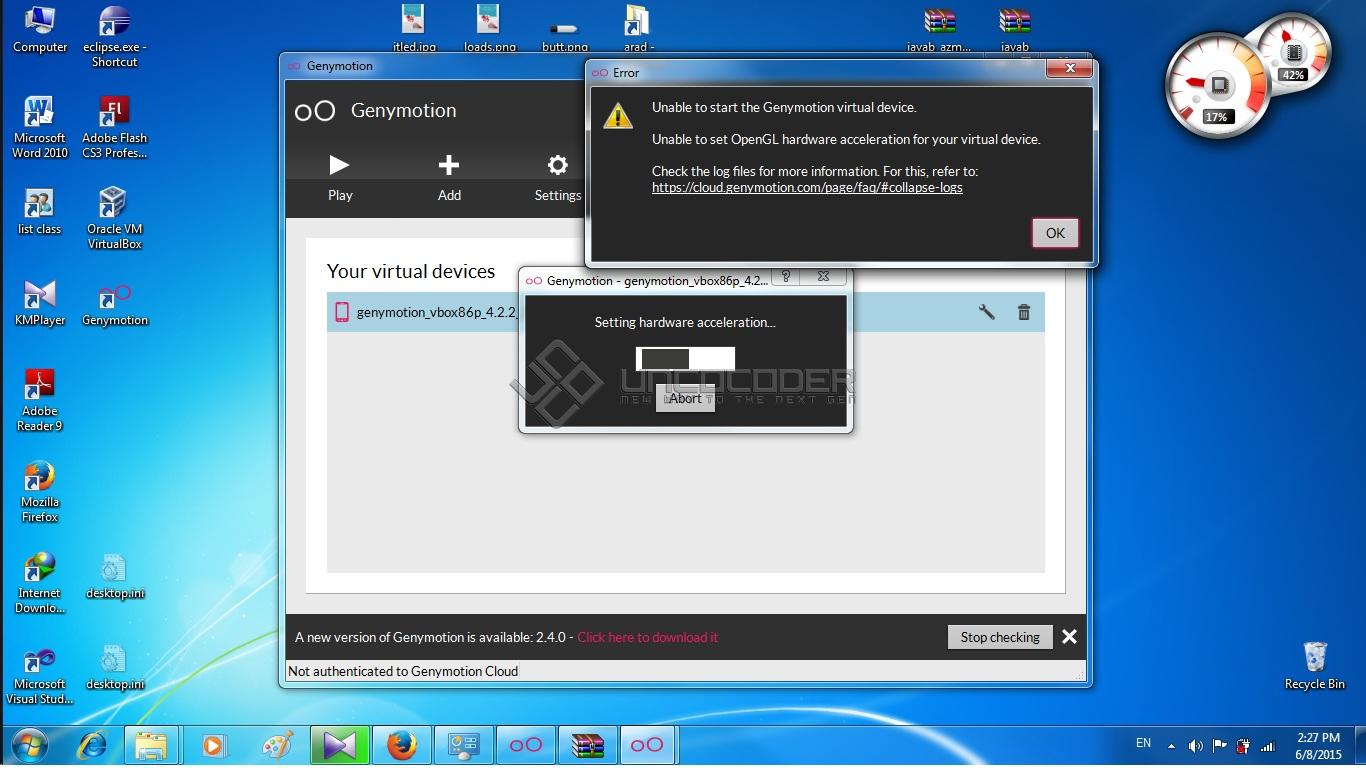Image resolution: width=1366 pixels, height=768 pixels.
Task: Select the Microsoft Word 2010 desktop icon
Action: pyautogui.click(x=40, y=128)
